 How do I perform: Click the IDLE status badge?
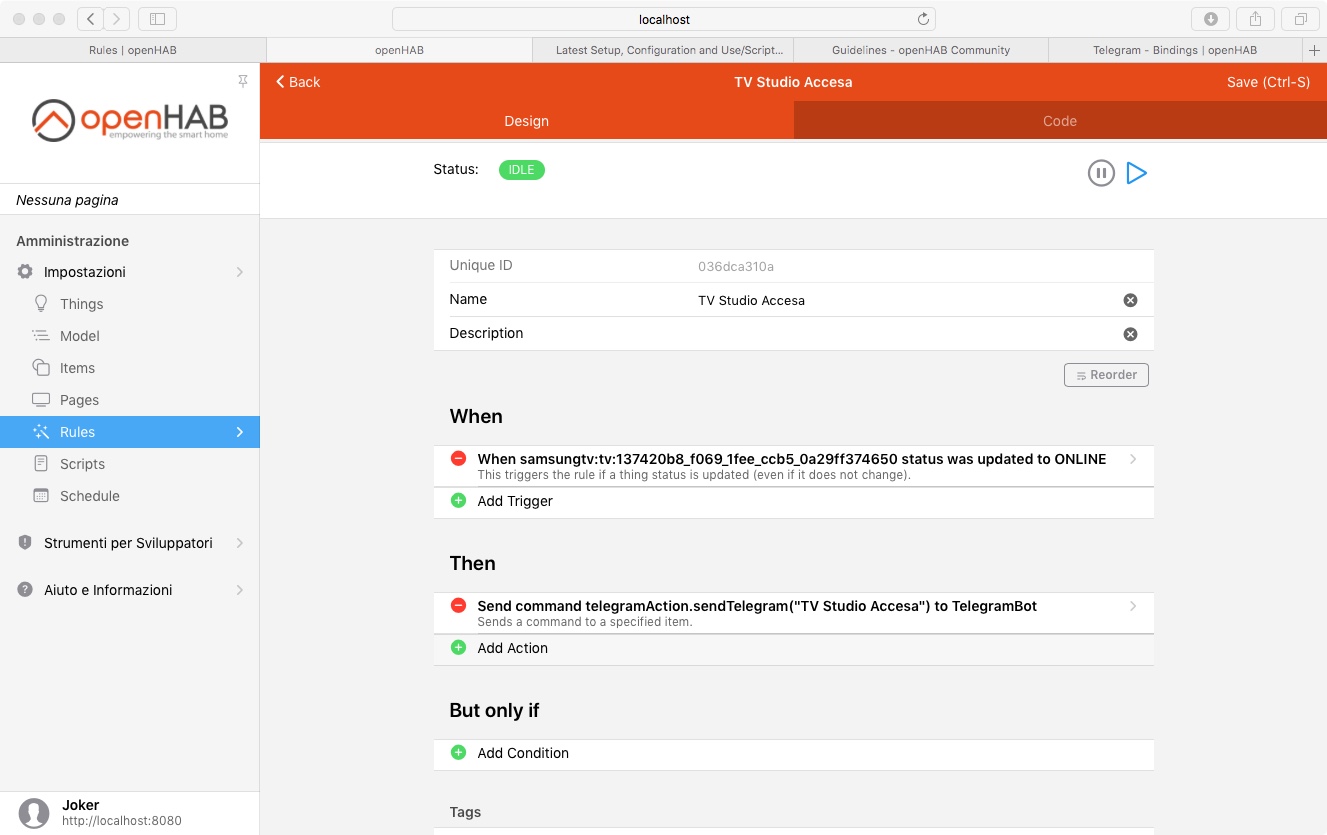(522, 169)
